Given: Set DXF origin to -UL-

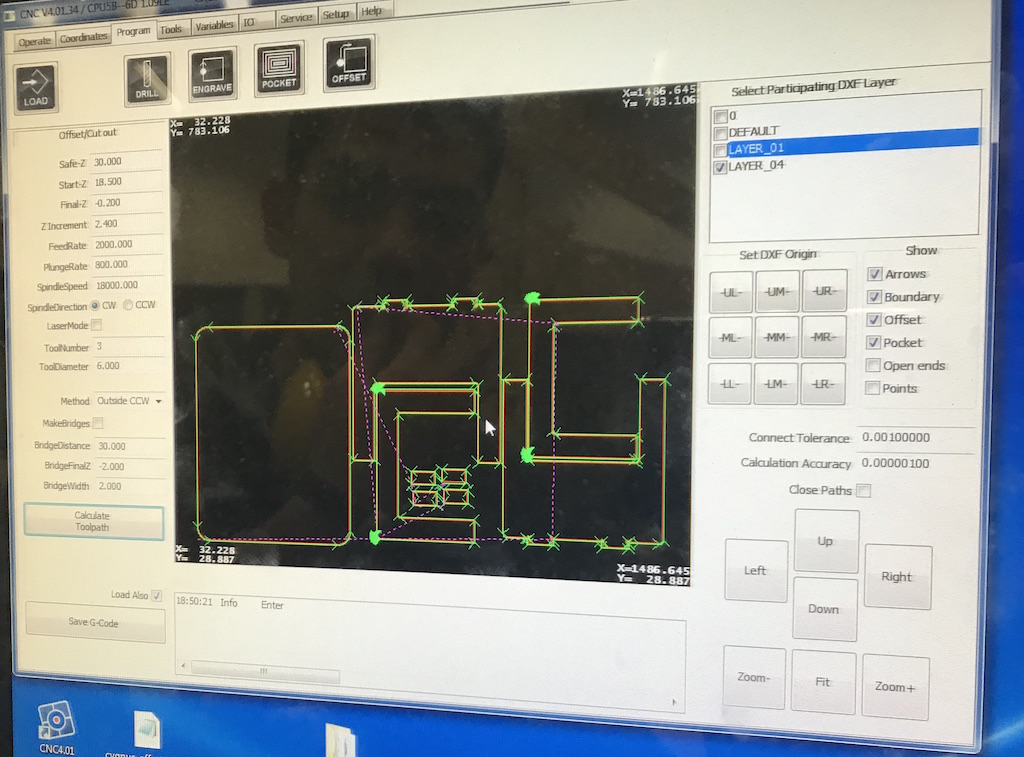Looking at the screenshot, I should (731, 292).
